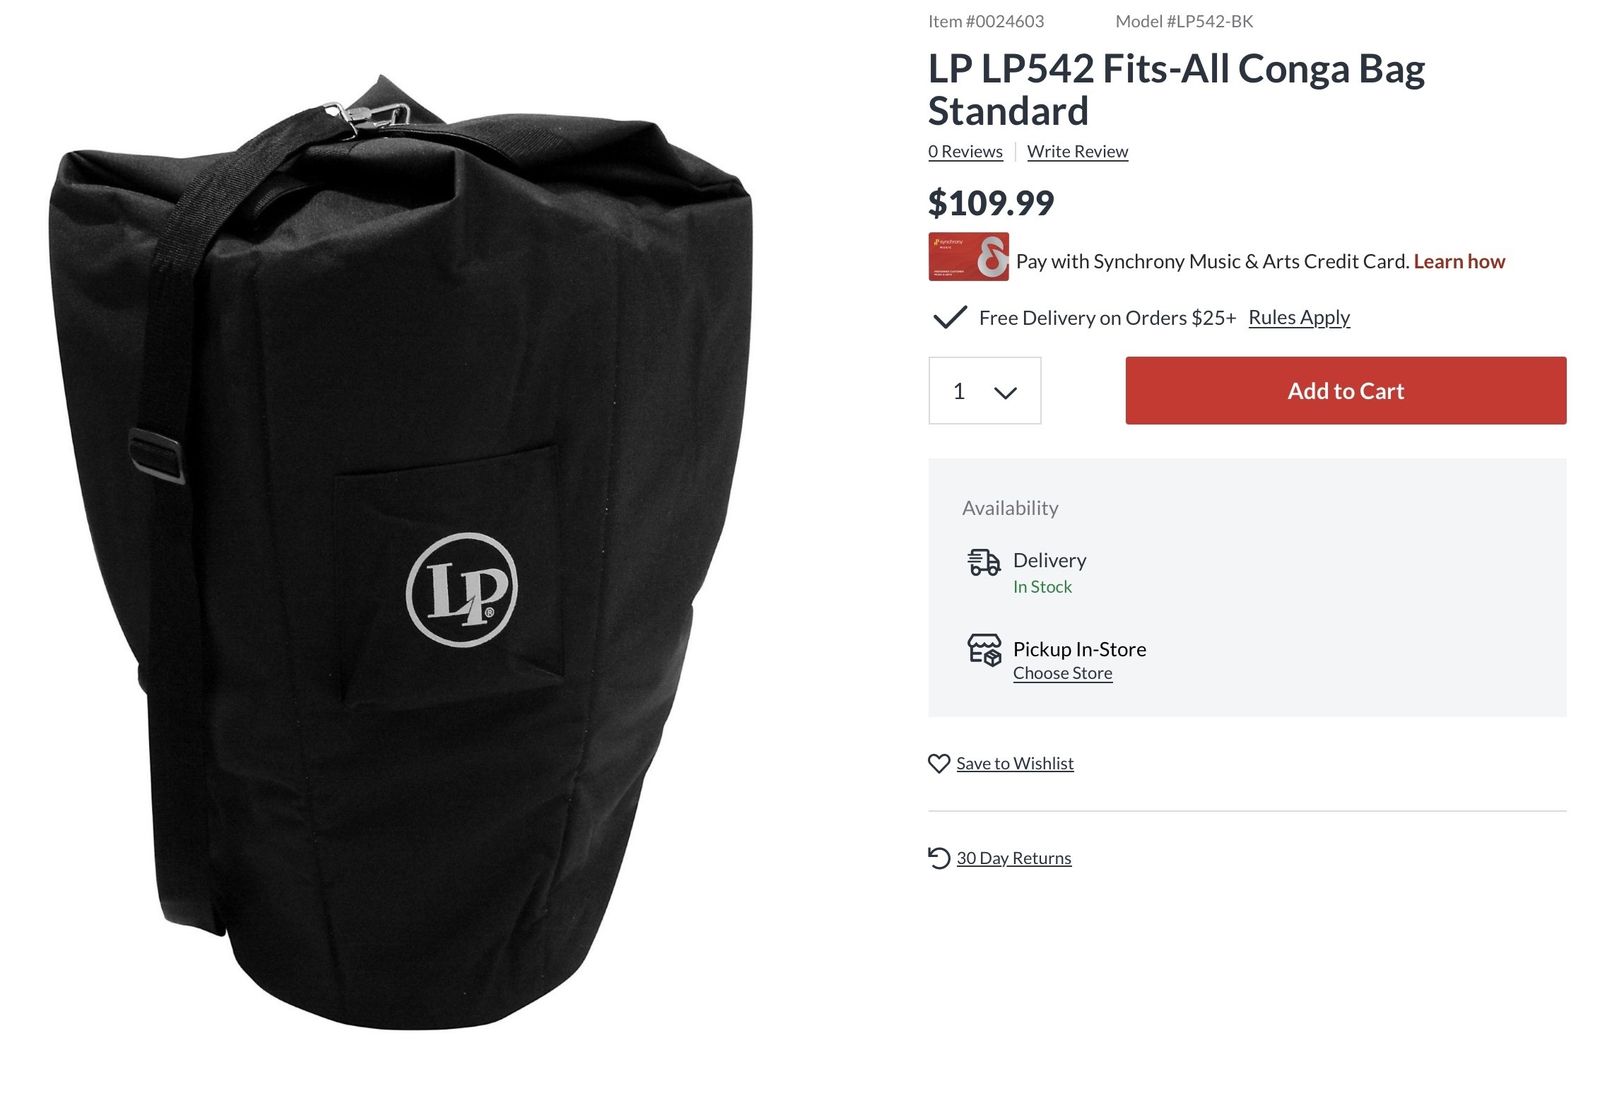Open the quantity dropdown
Screen dimensions: 1600x1102
984,391
